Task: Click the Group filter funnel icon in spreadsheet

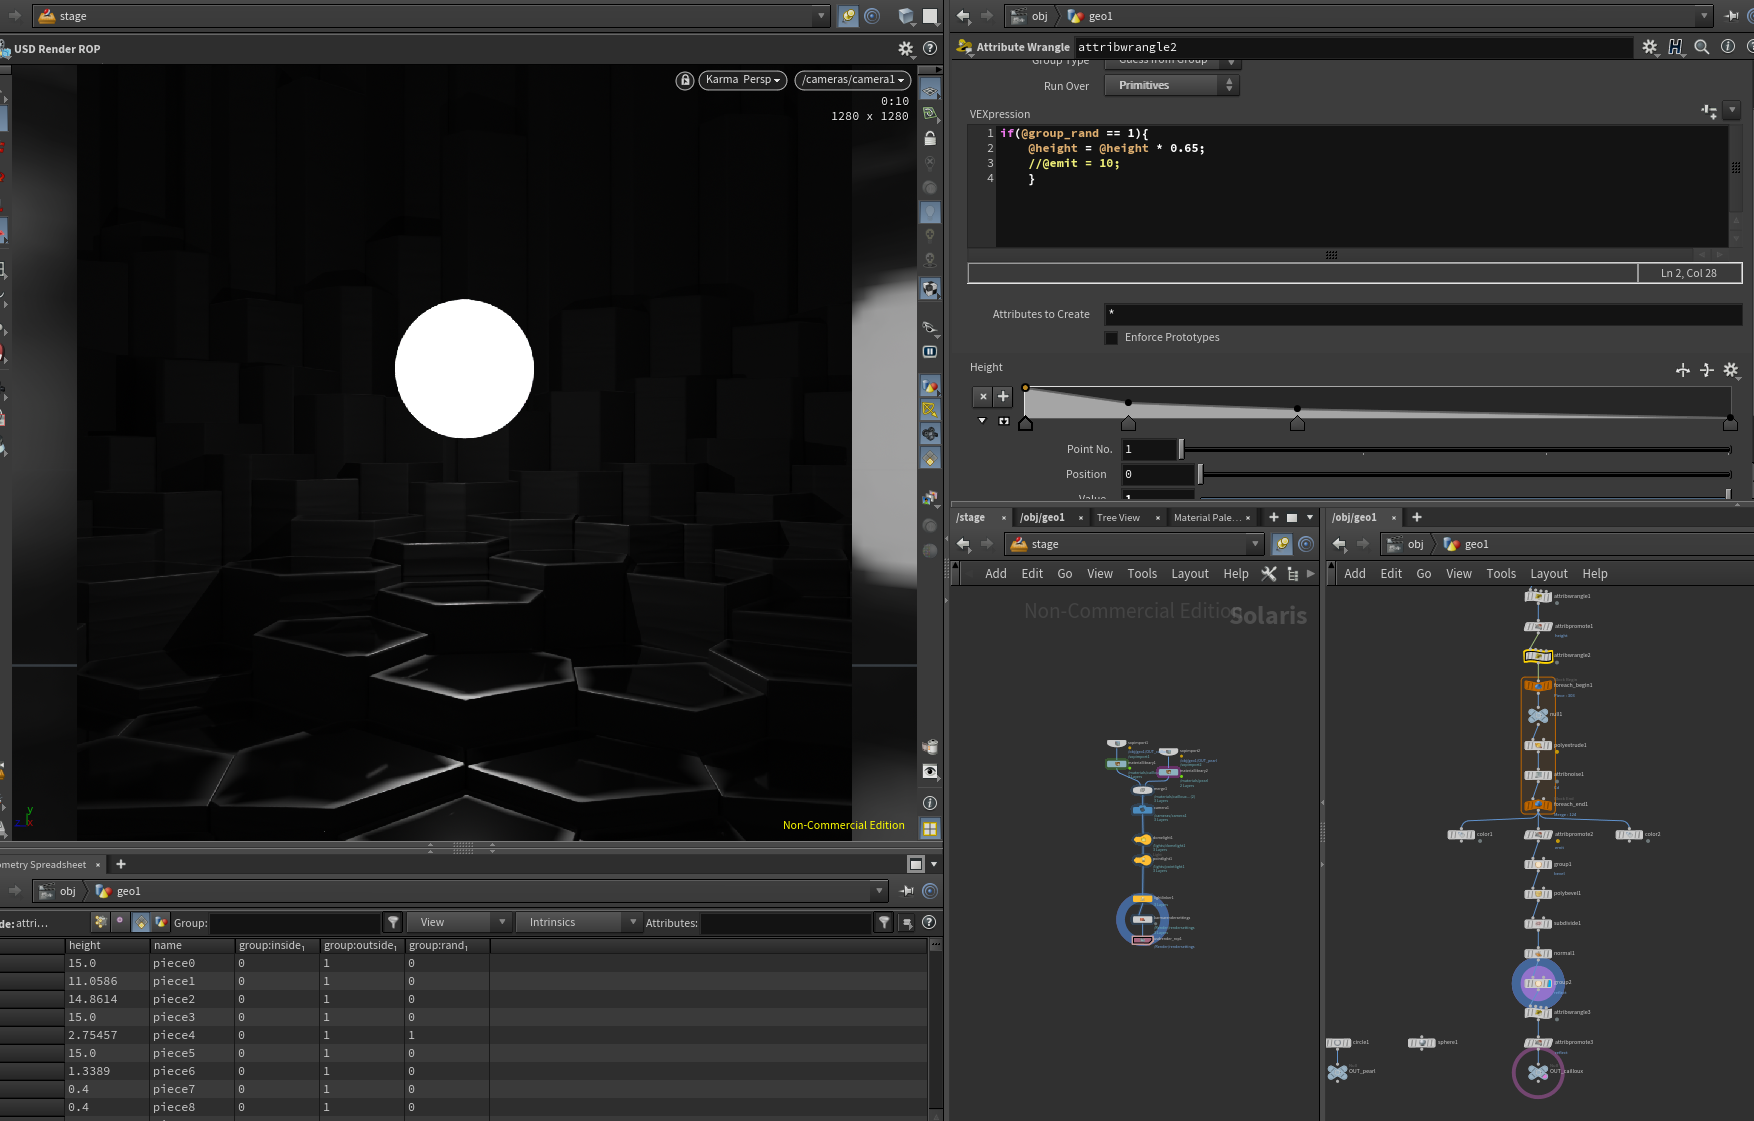Action: pyautogui.click(x=394, y=923)
